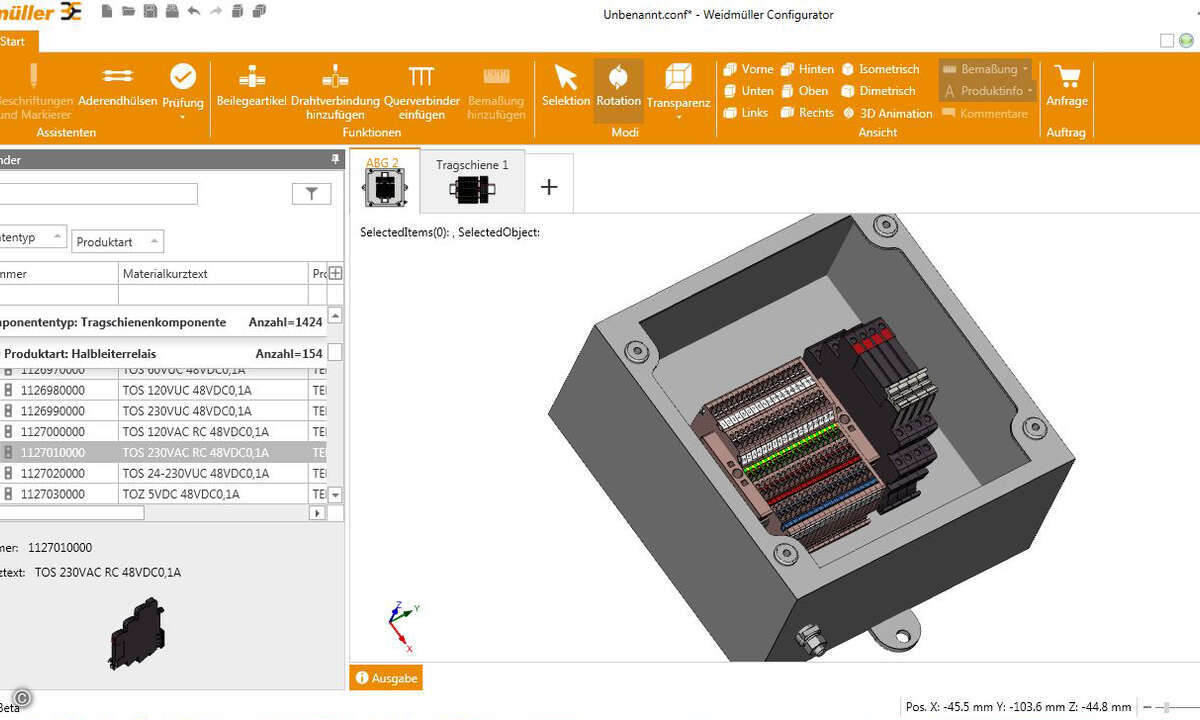
Task: Switch to the Tragschiene 1 tab
Action: [x=472, y=182]
